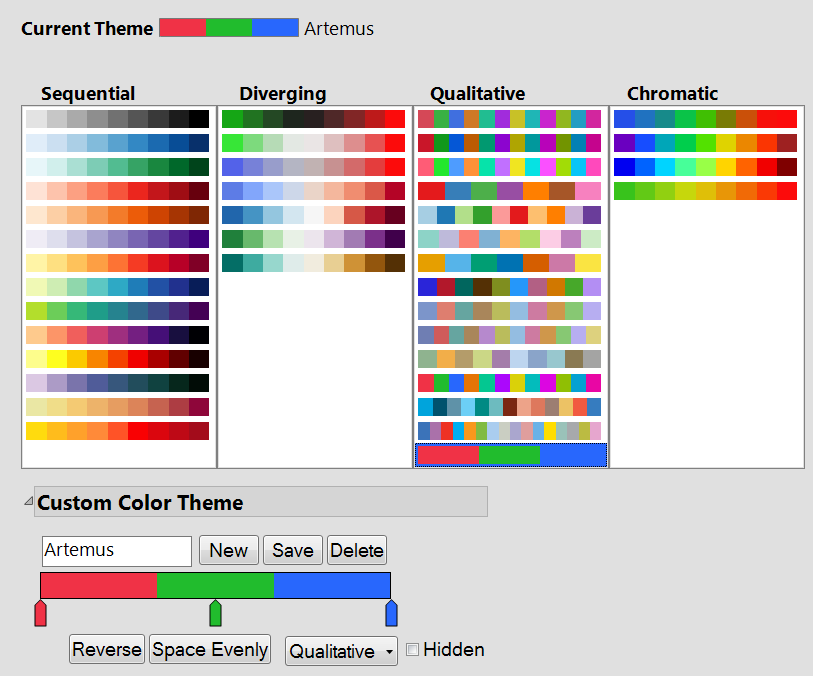Open the Qualitative theme type dropdown
The image size is (813, 676).
pyautogui.click(x=341, y=651)
